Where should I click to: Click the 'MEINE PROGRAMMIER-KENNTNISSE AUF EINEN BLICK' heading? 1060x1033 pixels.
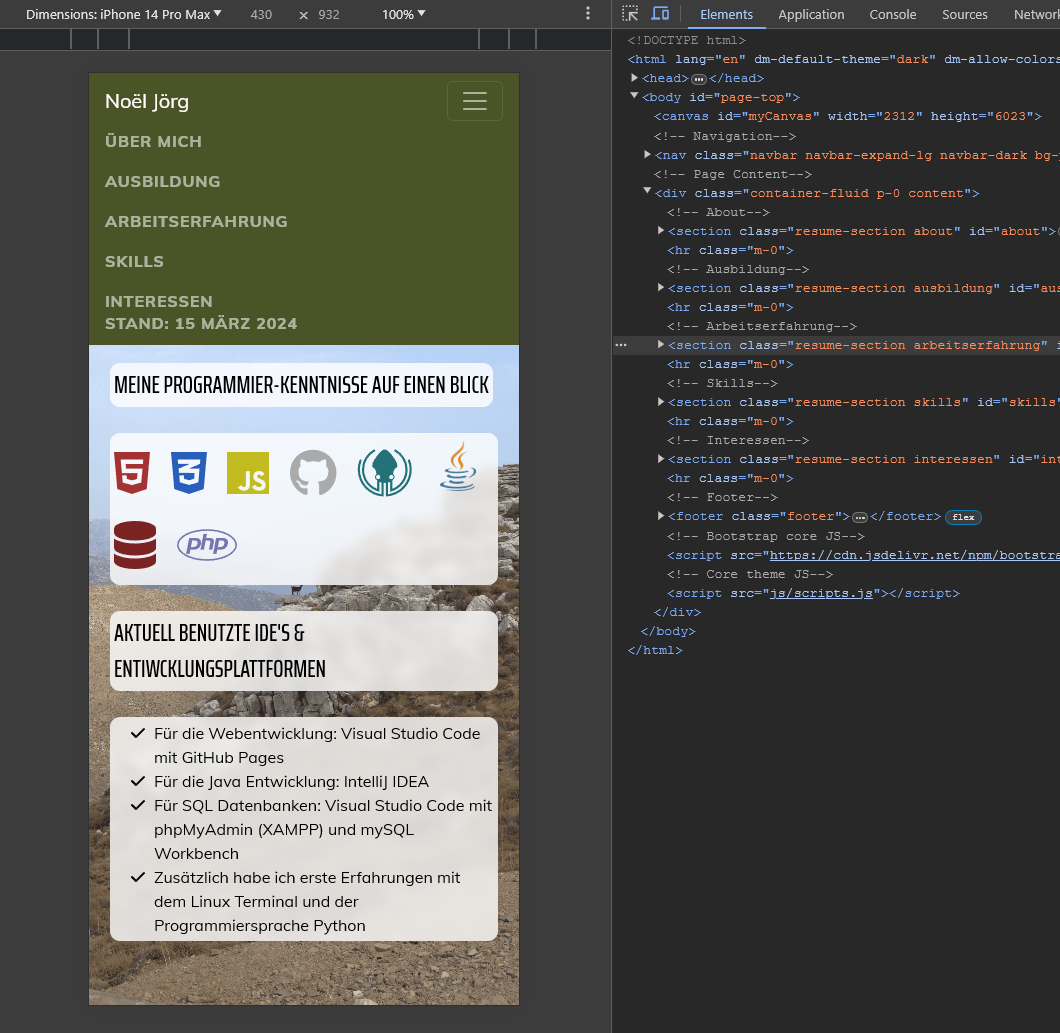[x=301, y=385]
